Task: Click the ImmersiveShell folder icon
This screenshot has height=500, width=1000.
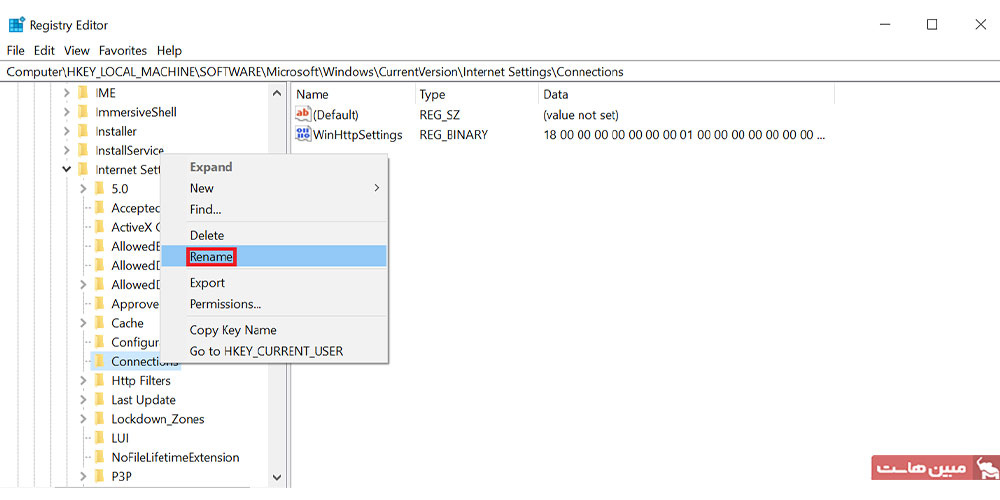Action: tap(82, 112)
